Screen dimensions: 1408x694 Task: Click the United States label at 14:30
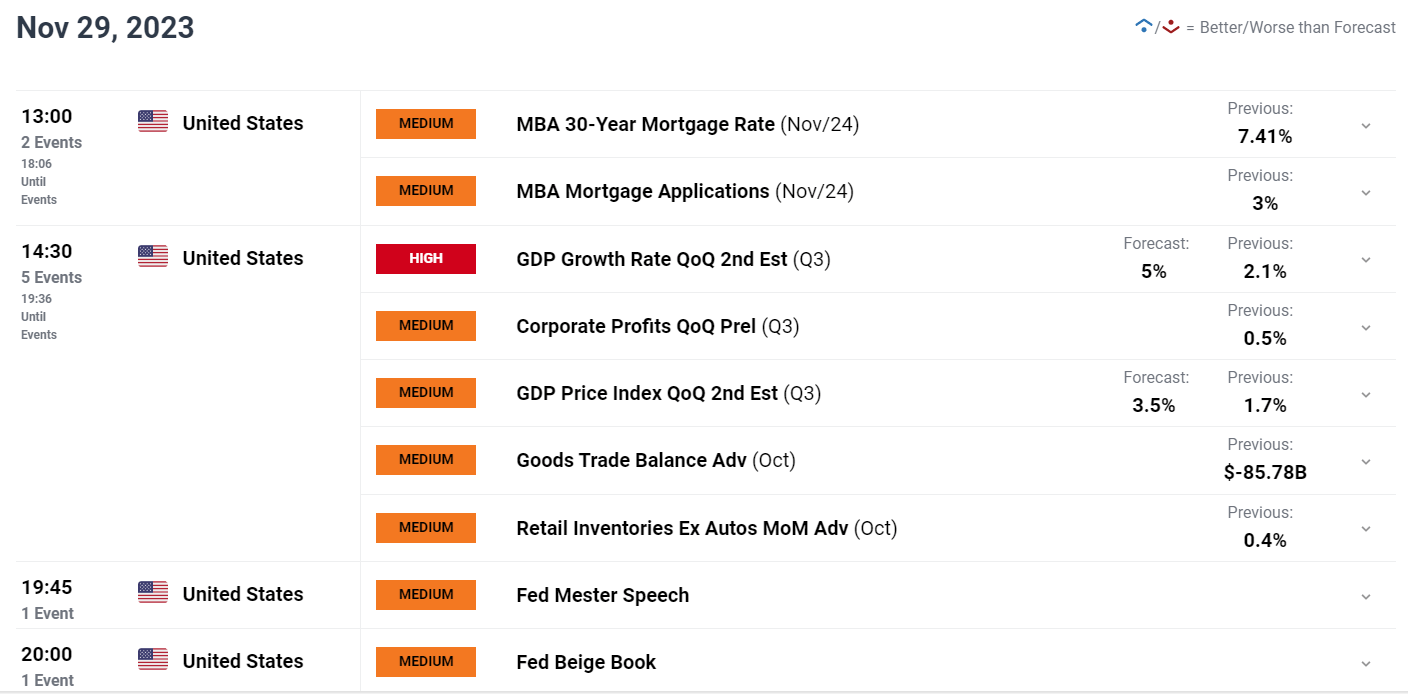coord(243,258)
